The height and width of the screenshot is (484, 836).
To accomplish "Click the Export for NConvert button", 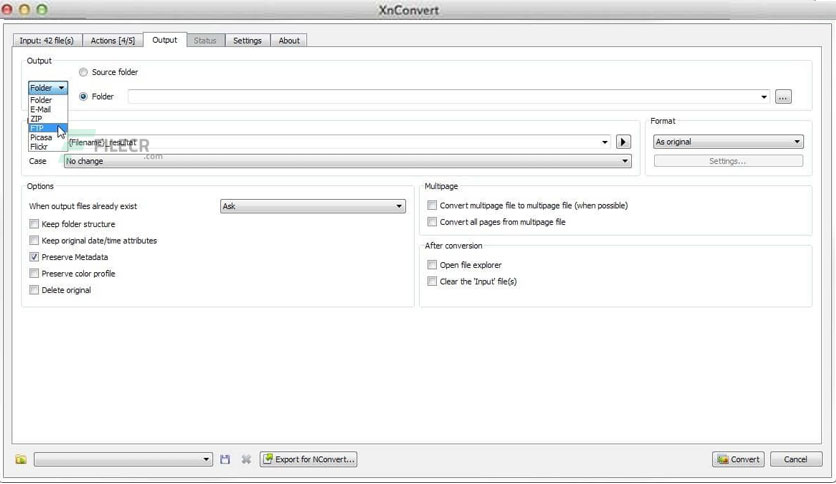I will click(309, 459).
